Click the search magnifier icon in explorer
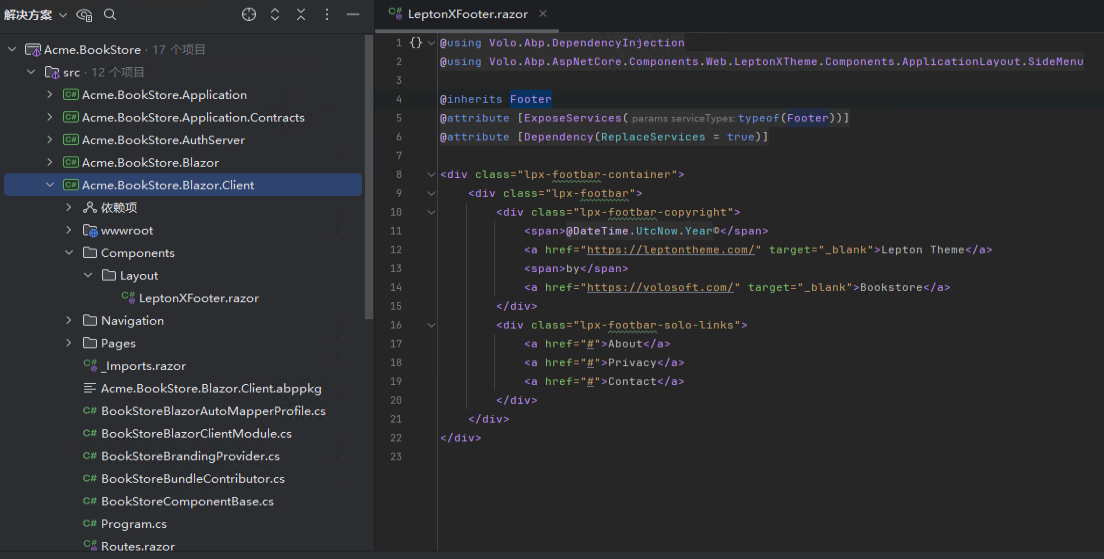 pyautogui.click(x=110, y=15)
